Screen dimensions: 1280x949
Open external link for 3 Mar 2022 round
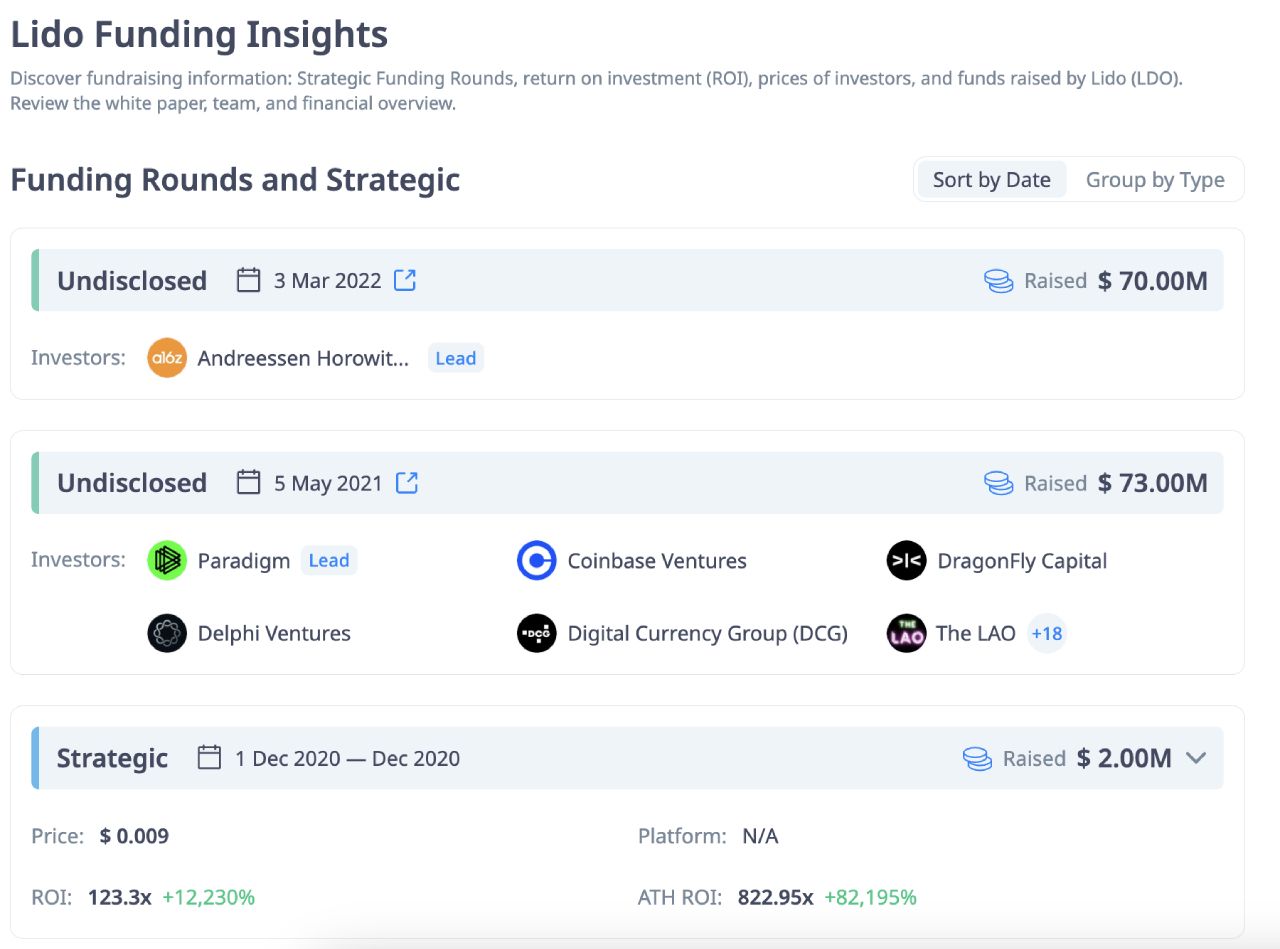[405, 280]
